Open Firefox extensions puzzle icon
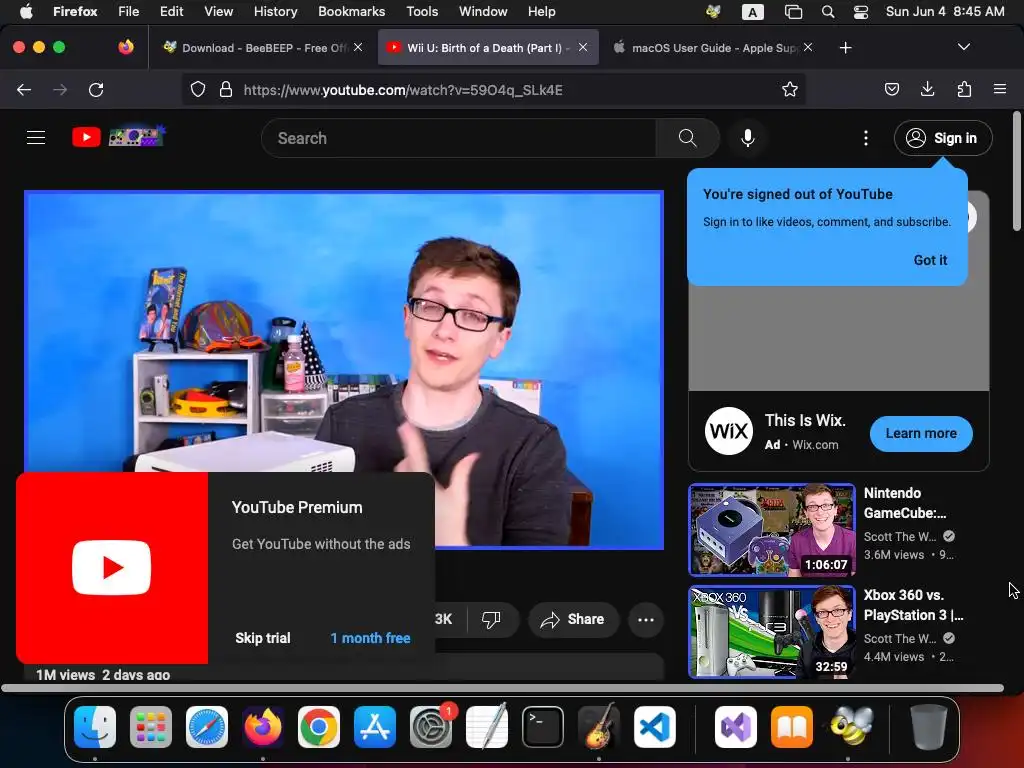 click(x=964, y=89)
